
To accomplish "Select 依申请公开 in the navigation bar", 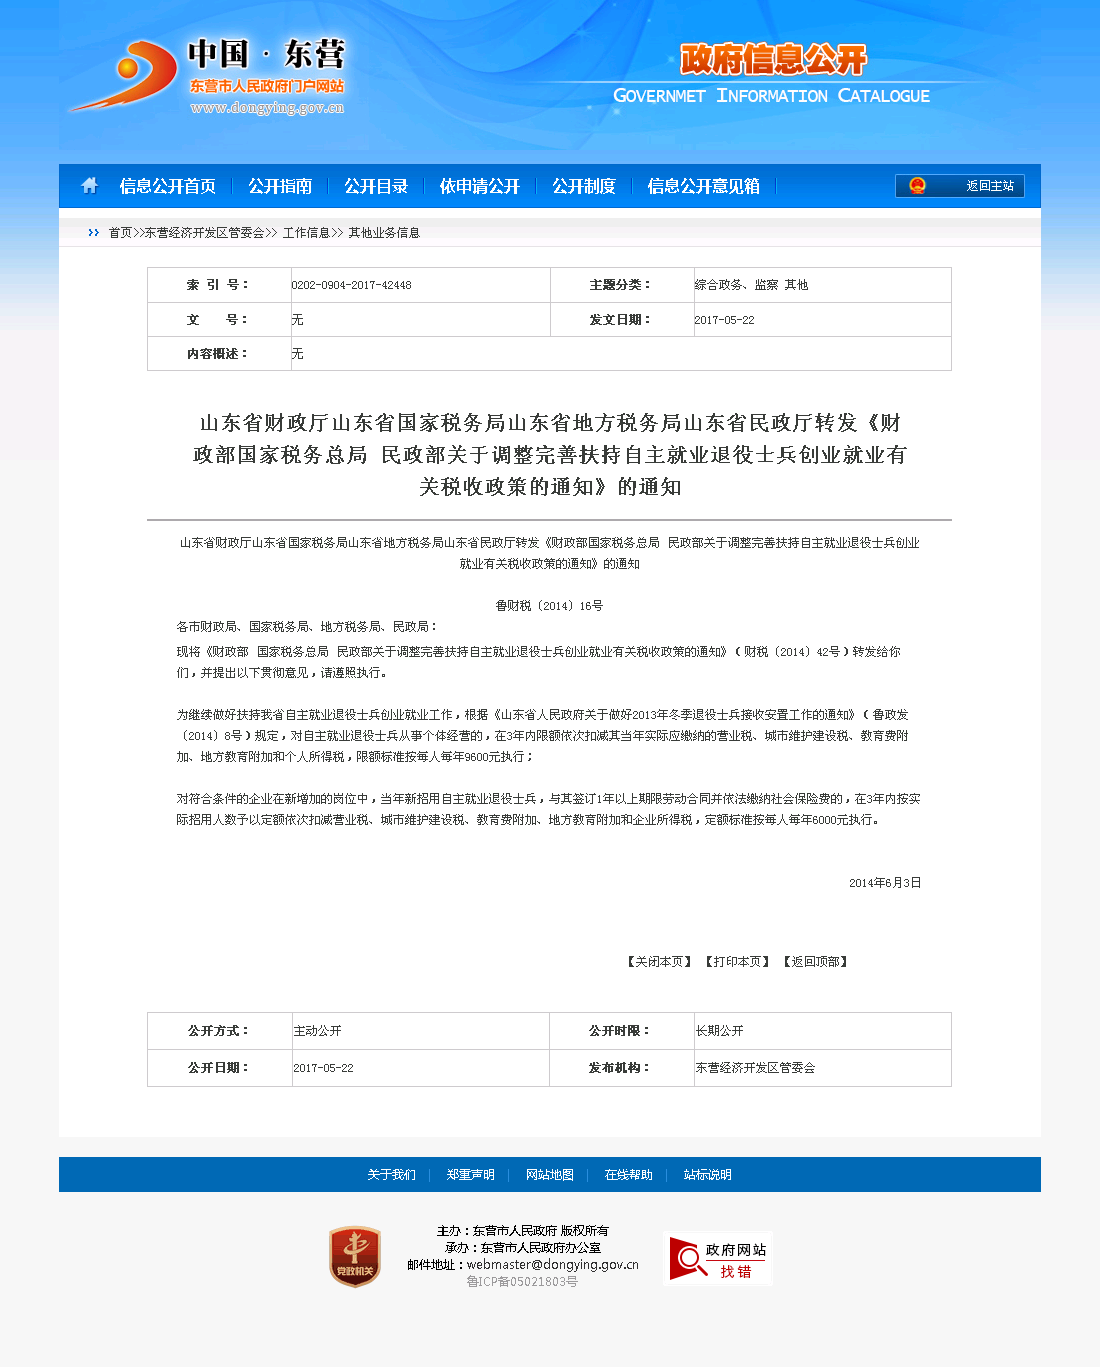I will click(480, 186).
